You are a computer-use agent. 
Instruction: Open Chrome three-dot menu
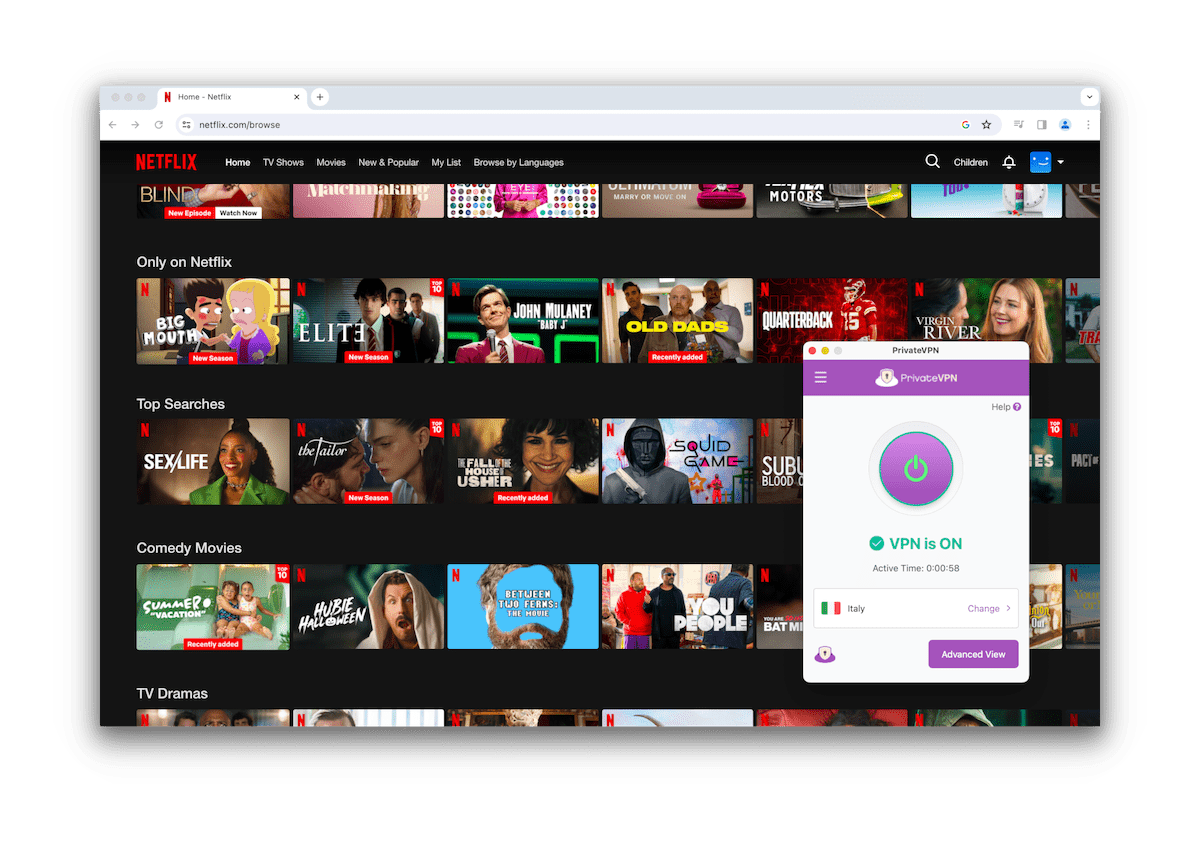[1088, 125]
